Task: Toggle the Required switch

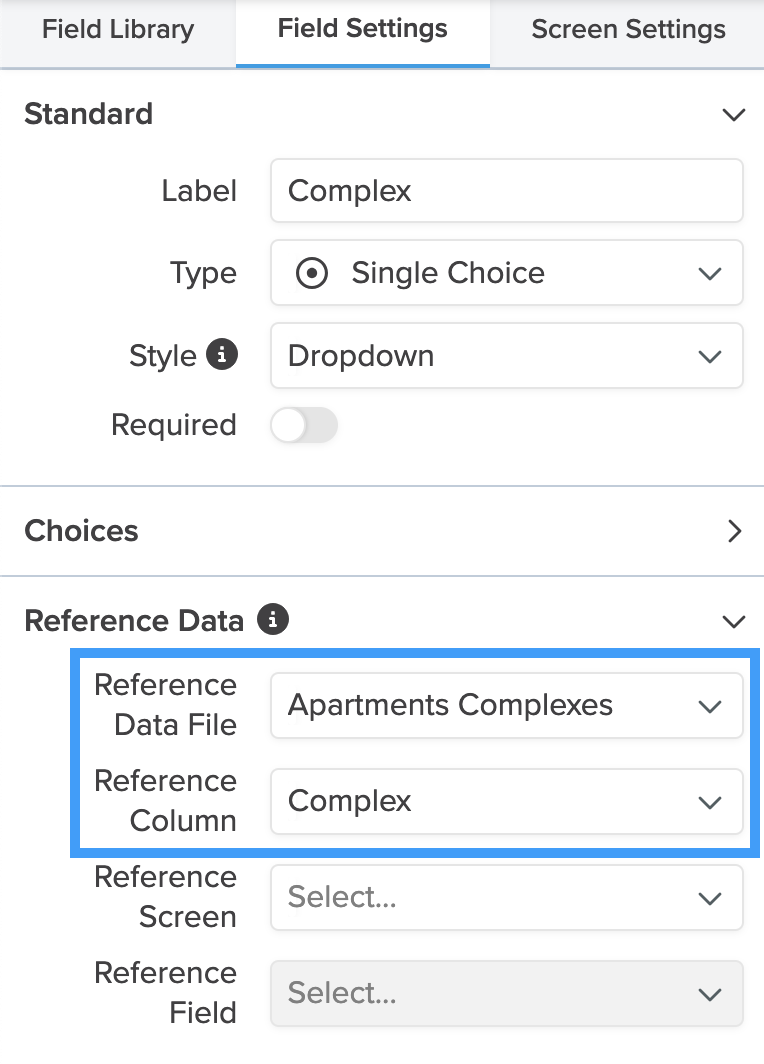Action: 304,425
